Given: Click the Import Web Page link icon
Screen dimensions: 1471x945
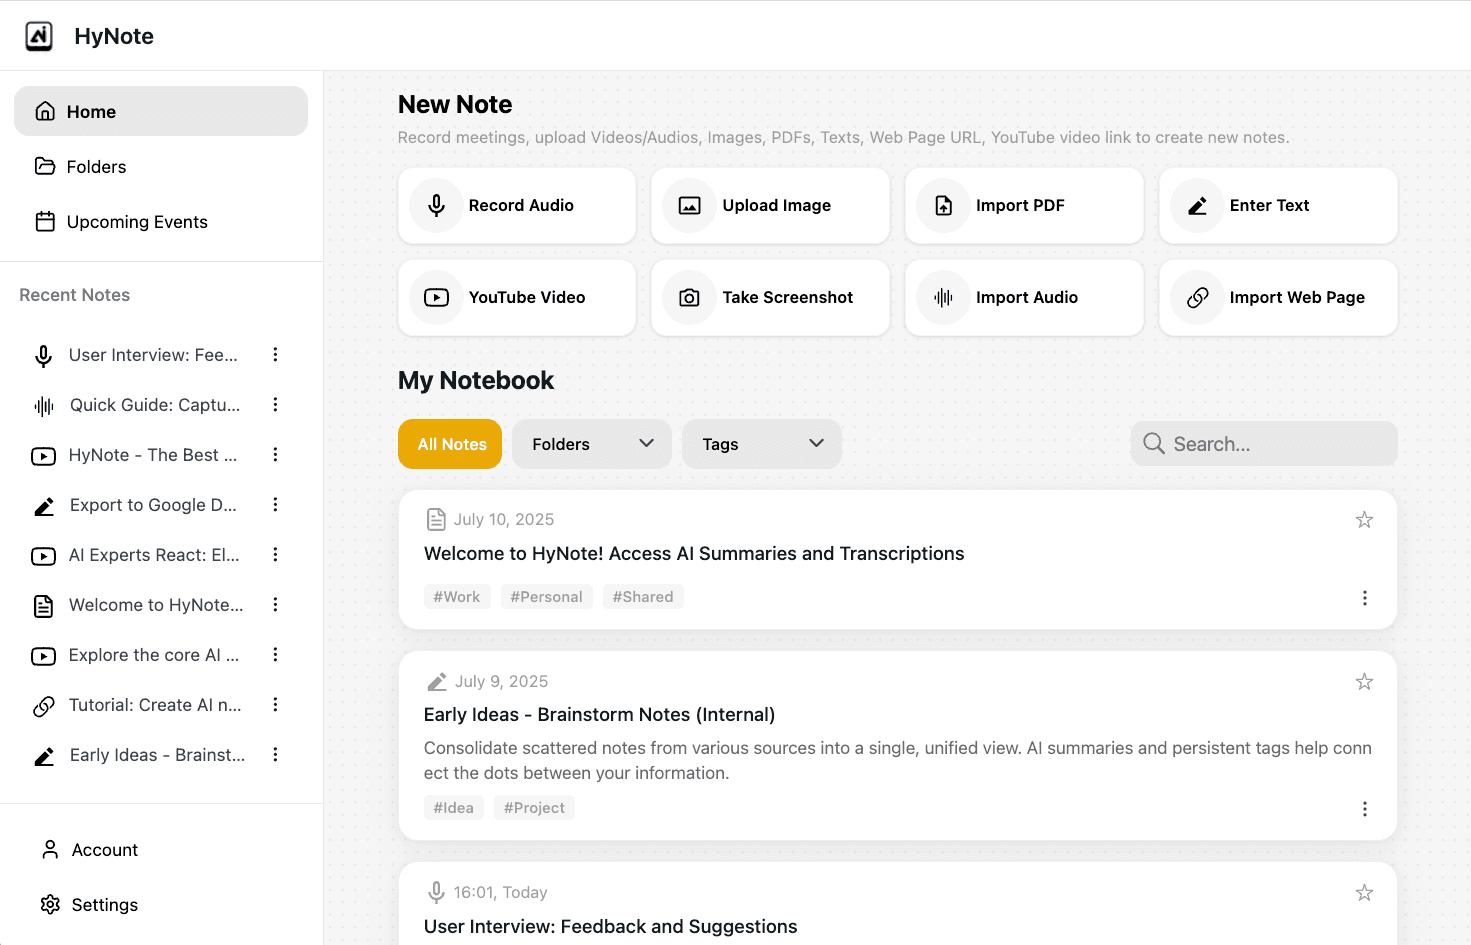Looking at the screenshot, I should (x=1197, y=297).
